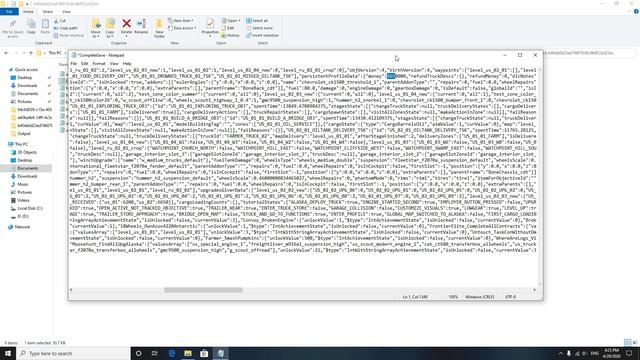640x360 pixels.
Task: Open the Notepad File menu
Action: click(73, 64)
